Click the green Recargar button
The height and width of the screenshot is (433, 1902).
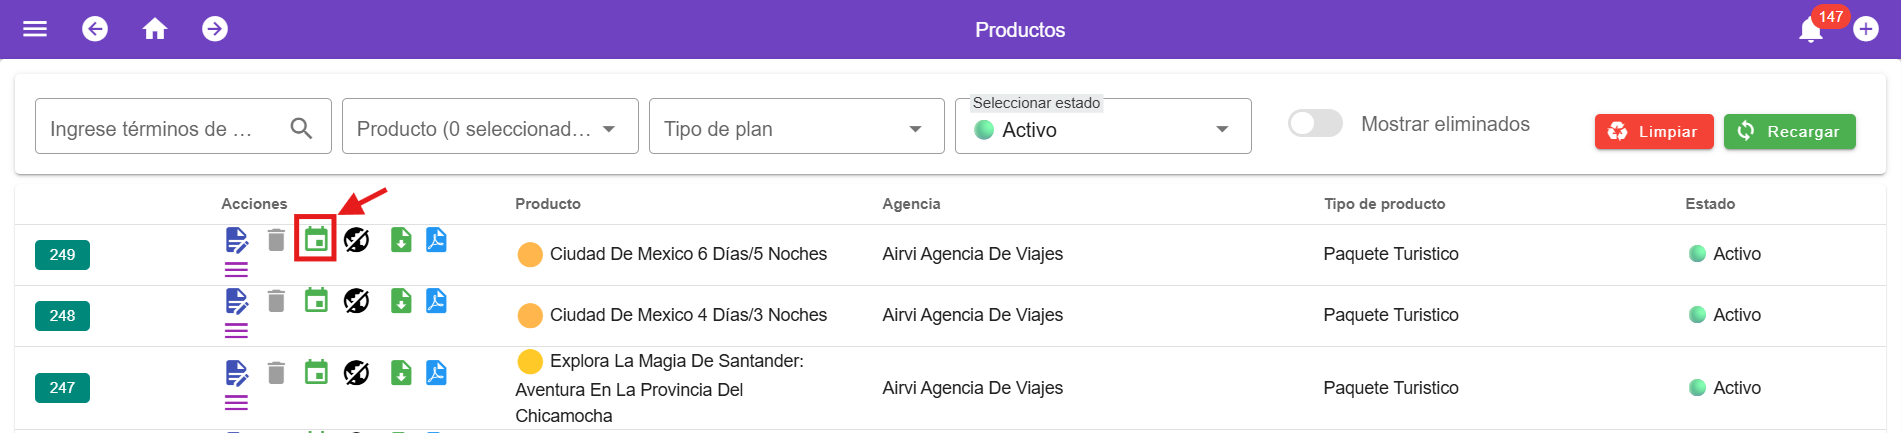coord(1789,132)
